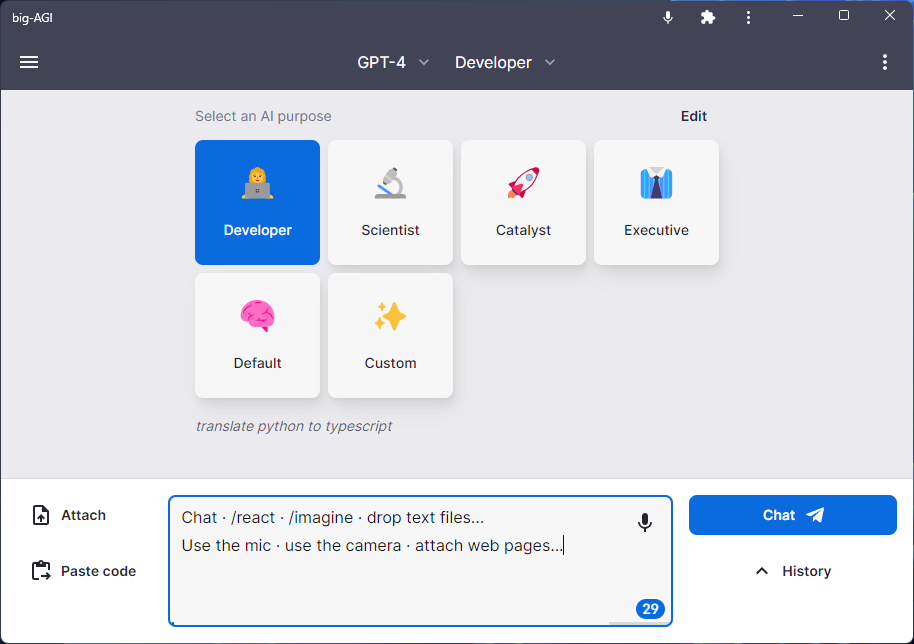
Task: Click the title bar microphone icon
Action: [x=668, y=17]
